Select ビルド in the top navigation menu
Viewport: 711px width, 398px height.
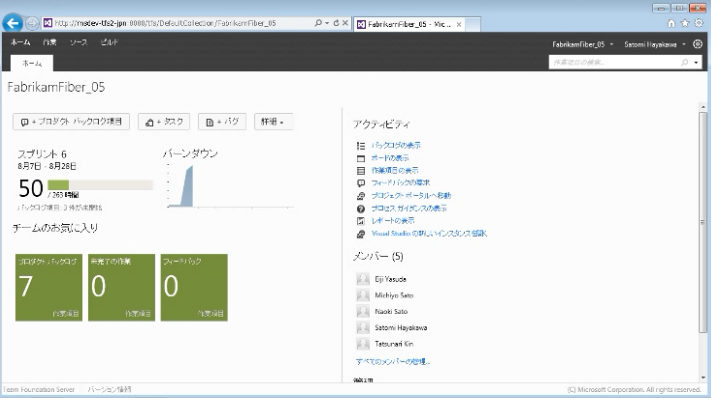[109, 42]
